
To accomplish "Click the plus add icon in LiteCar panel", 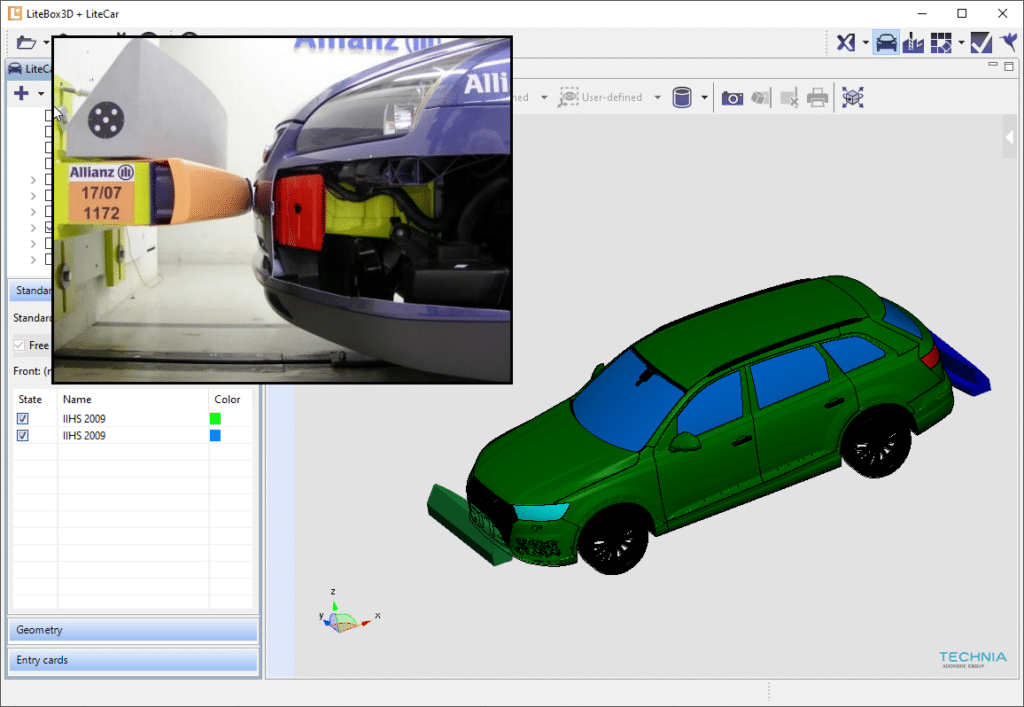I will tap(21, 93).
